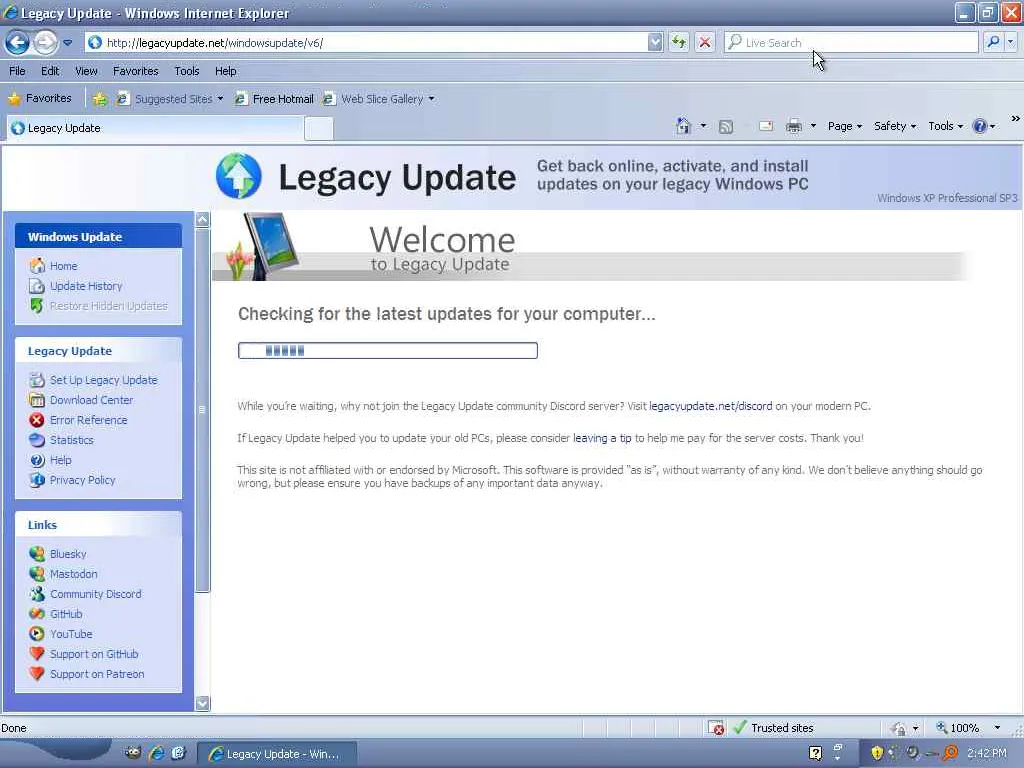Open the Mastodon link
Viewport: 1024px width, 768px height.
pos(73,574)
